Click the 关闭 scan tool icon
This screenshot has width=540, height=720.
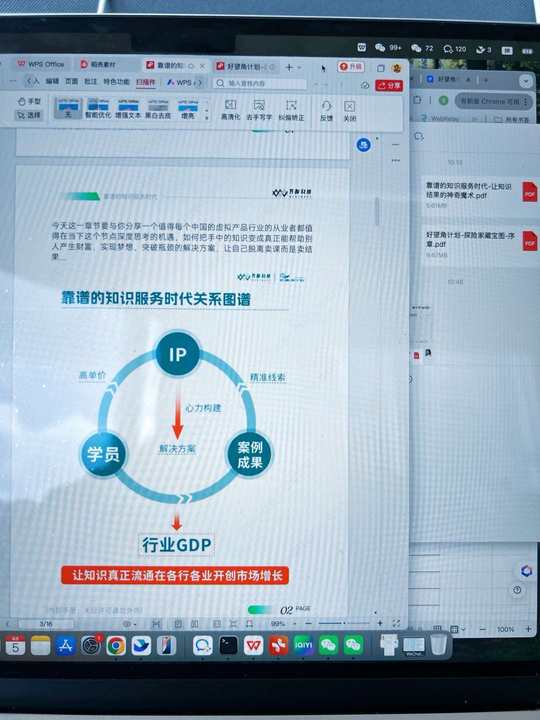[350, 111]
